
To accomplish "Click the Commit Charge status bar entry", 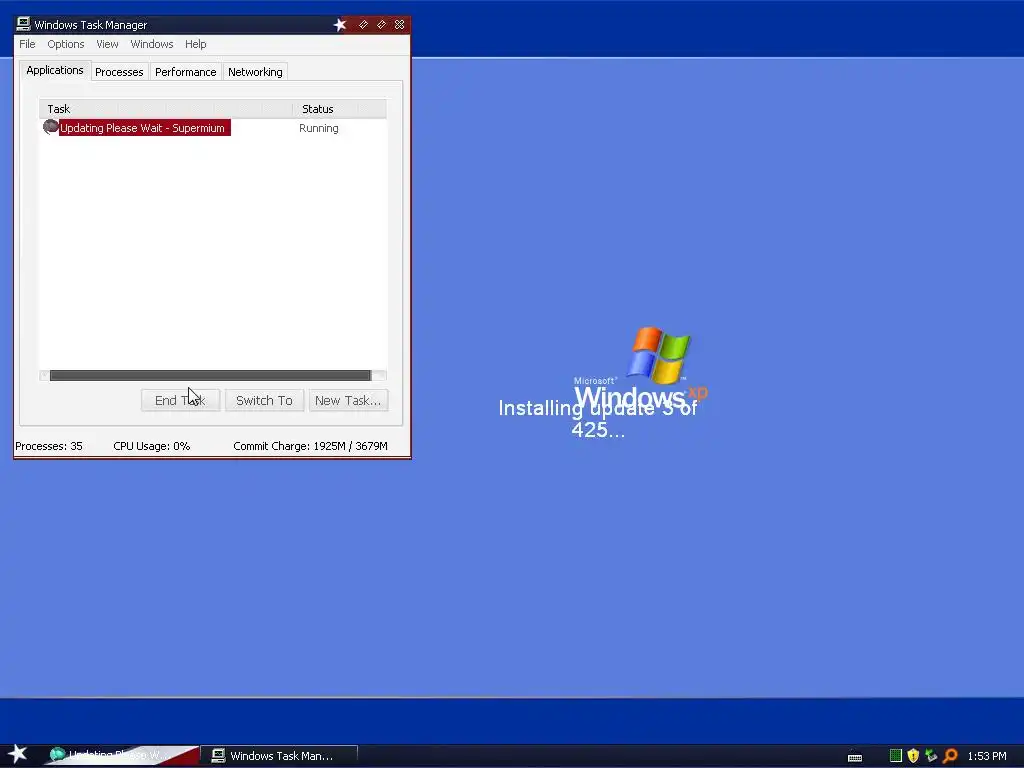I will [x=310, y=446].
